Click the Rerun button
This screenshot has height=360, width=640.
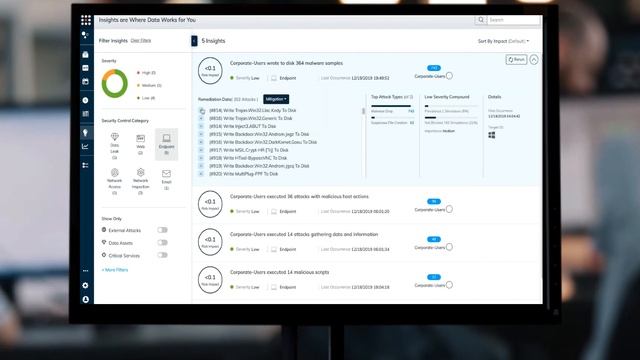coord(516,60)
